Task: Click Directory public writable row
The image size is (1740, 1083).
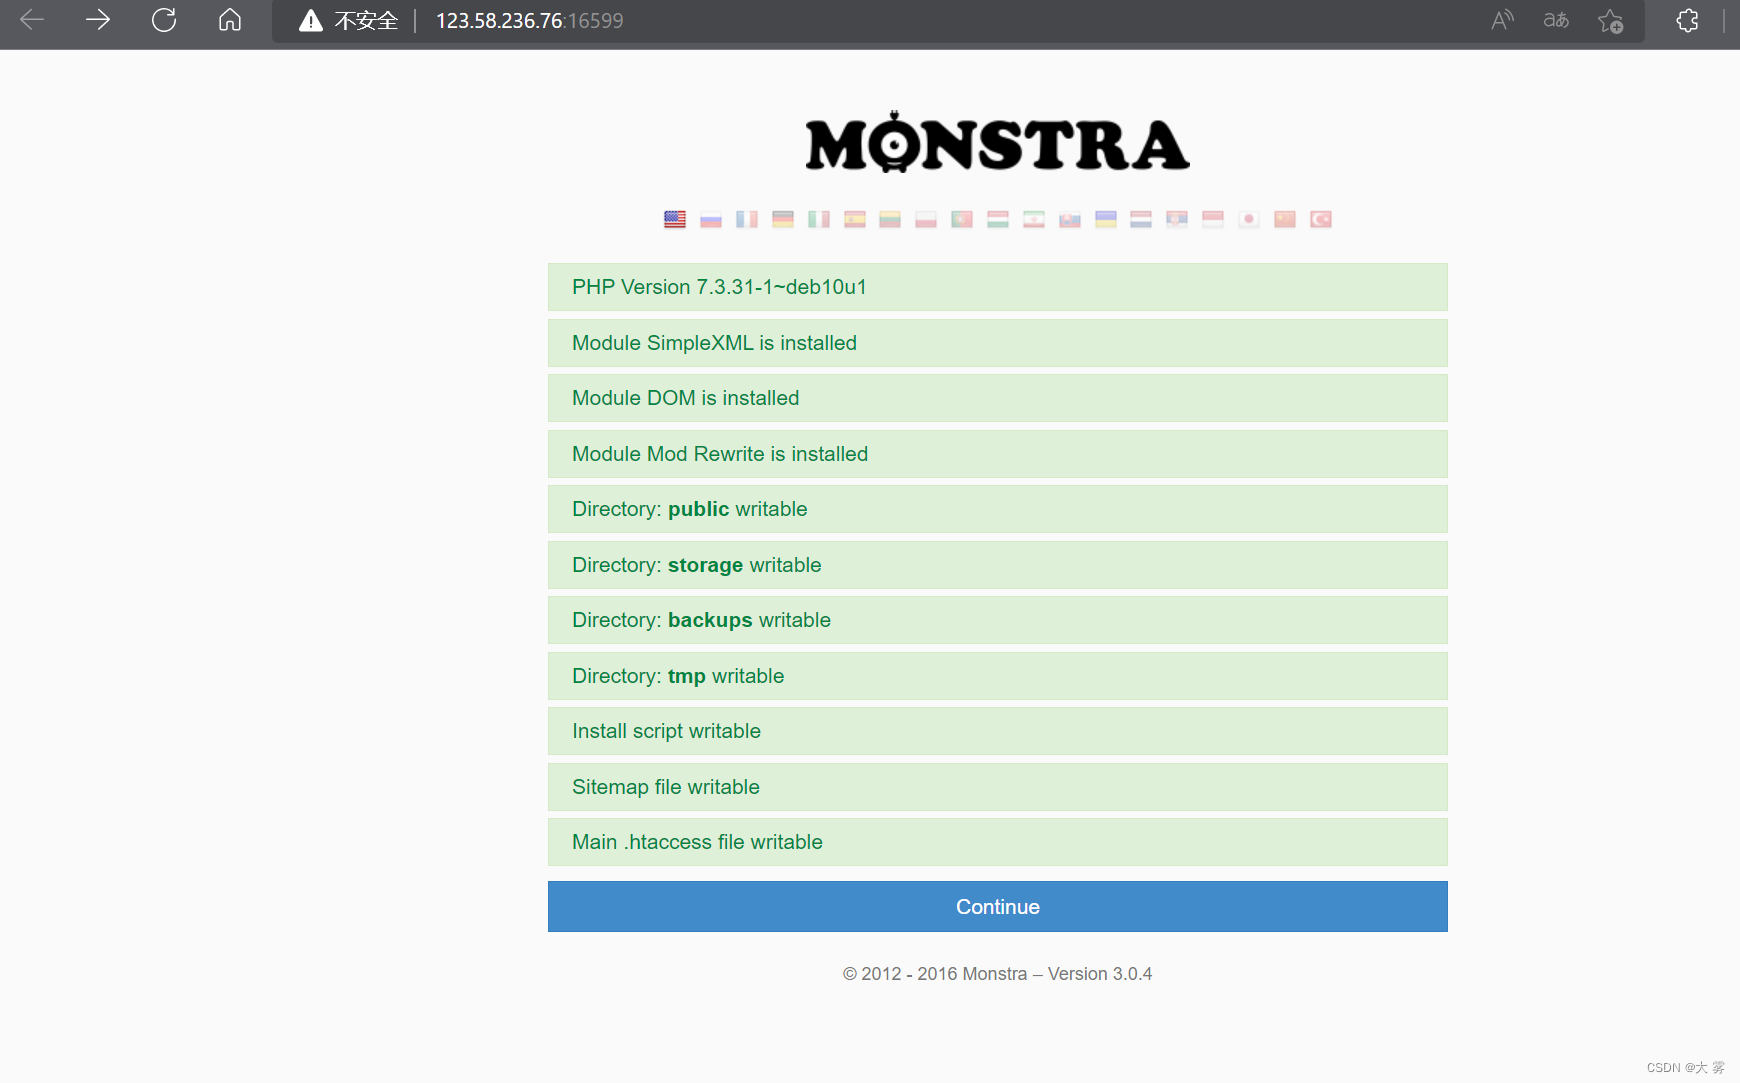Action: [998, 509]
